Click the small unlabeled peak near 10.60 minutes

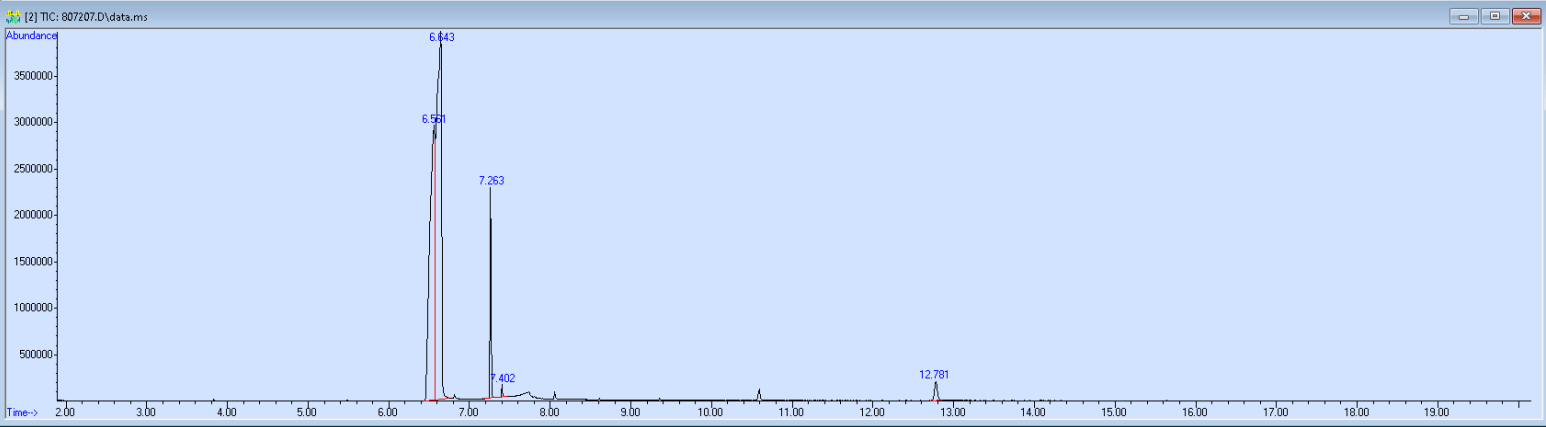759,394
